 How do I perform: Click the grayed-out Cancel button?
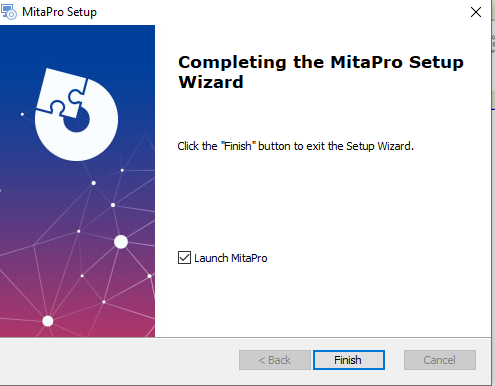pos(440,360)
